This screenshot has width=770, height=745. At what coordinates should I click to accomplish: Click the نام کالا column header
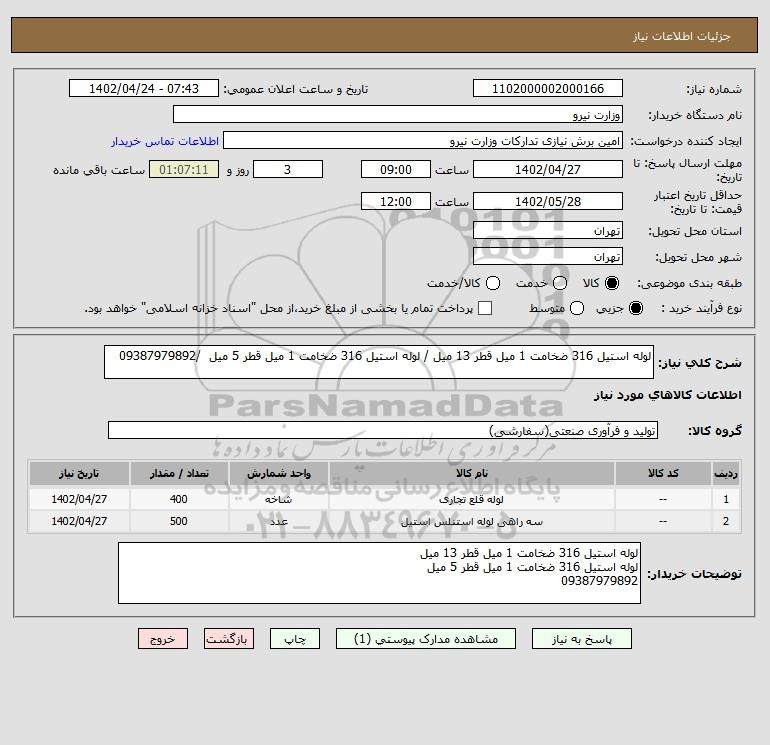click(x=471, y=473)
